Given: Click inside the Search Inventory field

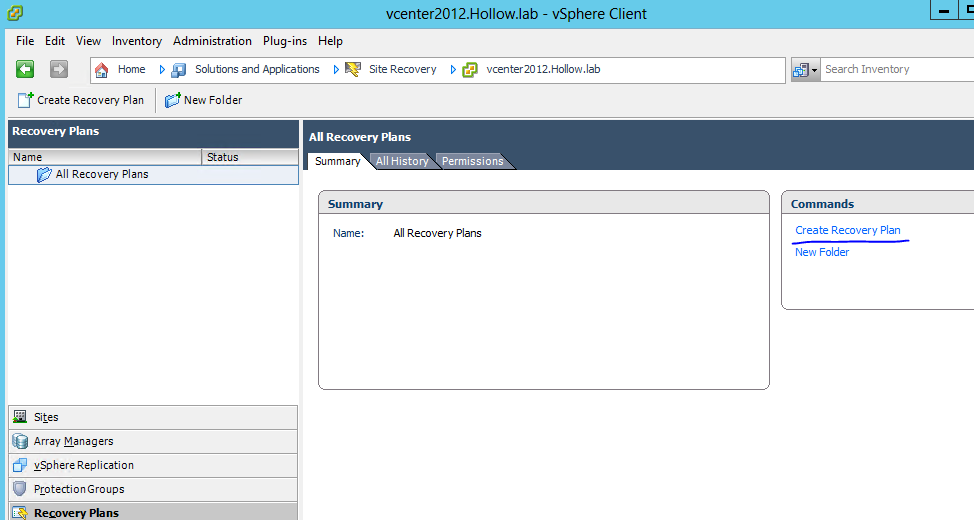Looking at the screenshot, I should pos(895,69).
